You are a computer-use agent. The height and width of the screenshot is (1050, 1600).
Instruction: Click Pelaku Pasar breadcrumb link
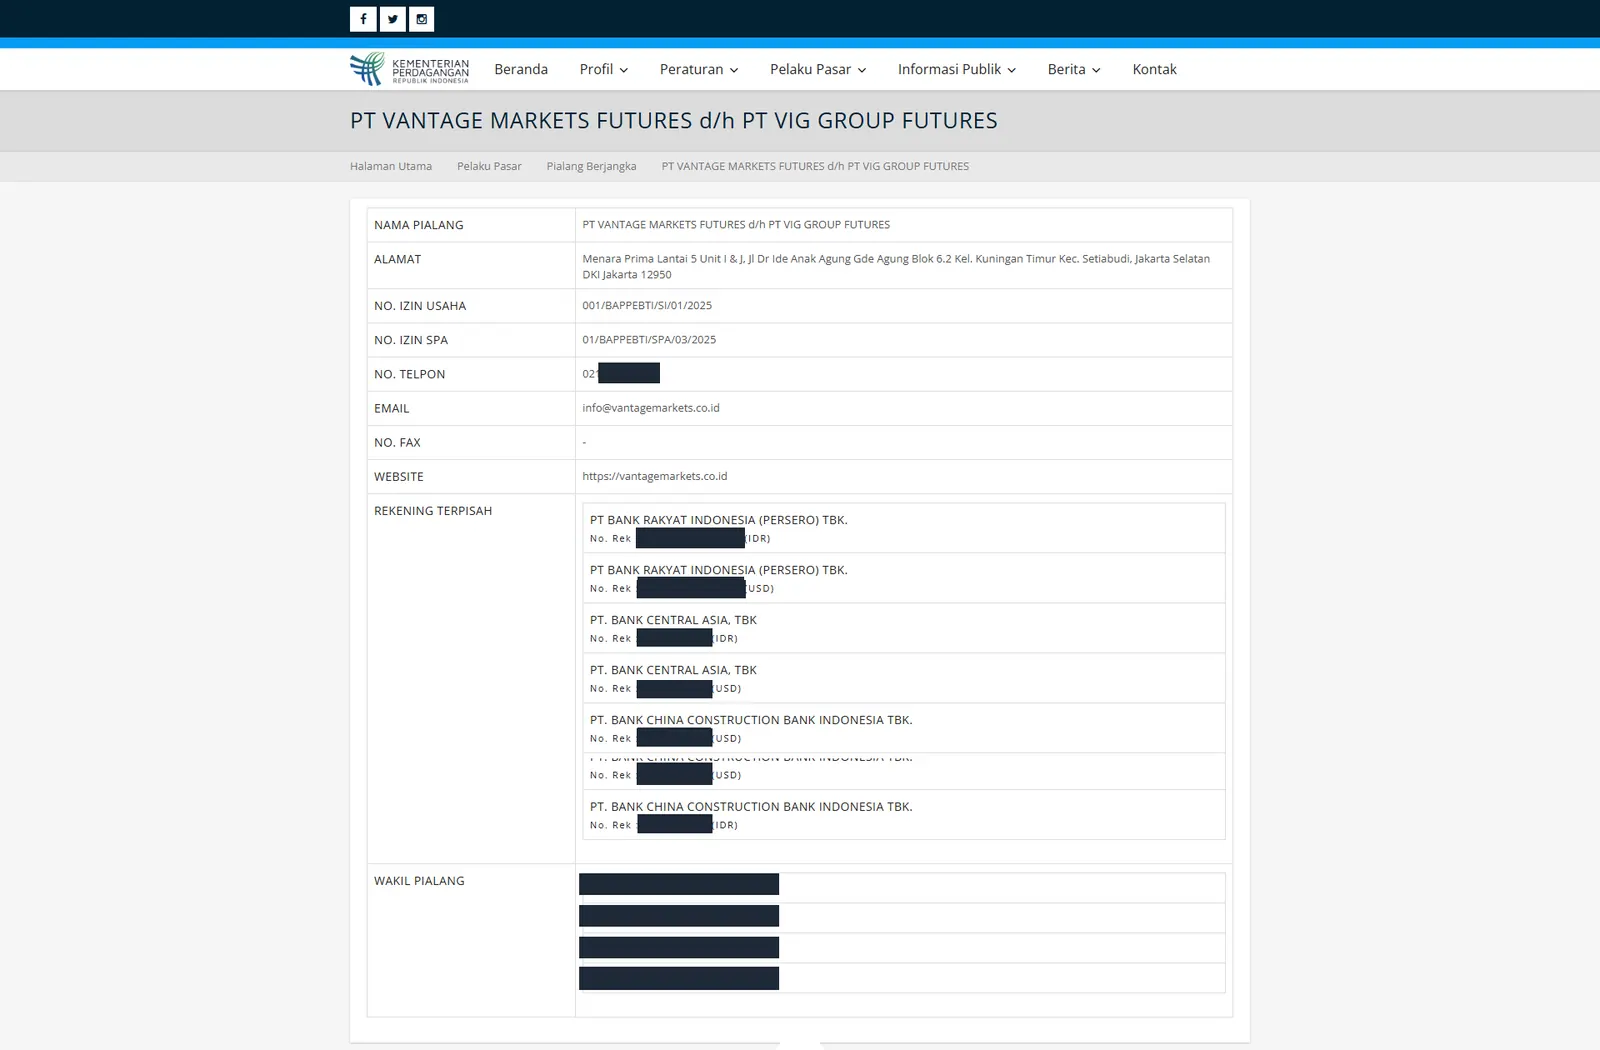[x=489, y=166]
